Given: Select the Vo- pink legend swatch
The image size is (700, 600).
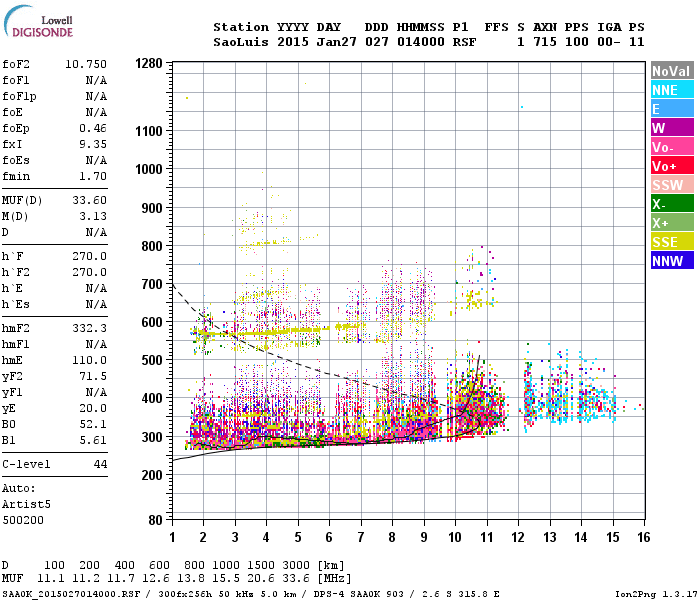Looking at the screenshot, I should pos(672,146).
